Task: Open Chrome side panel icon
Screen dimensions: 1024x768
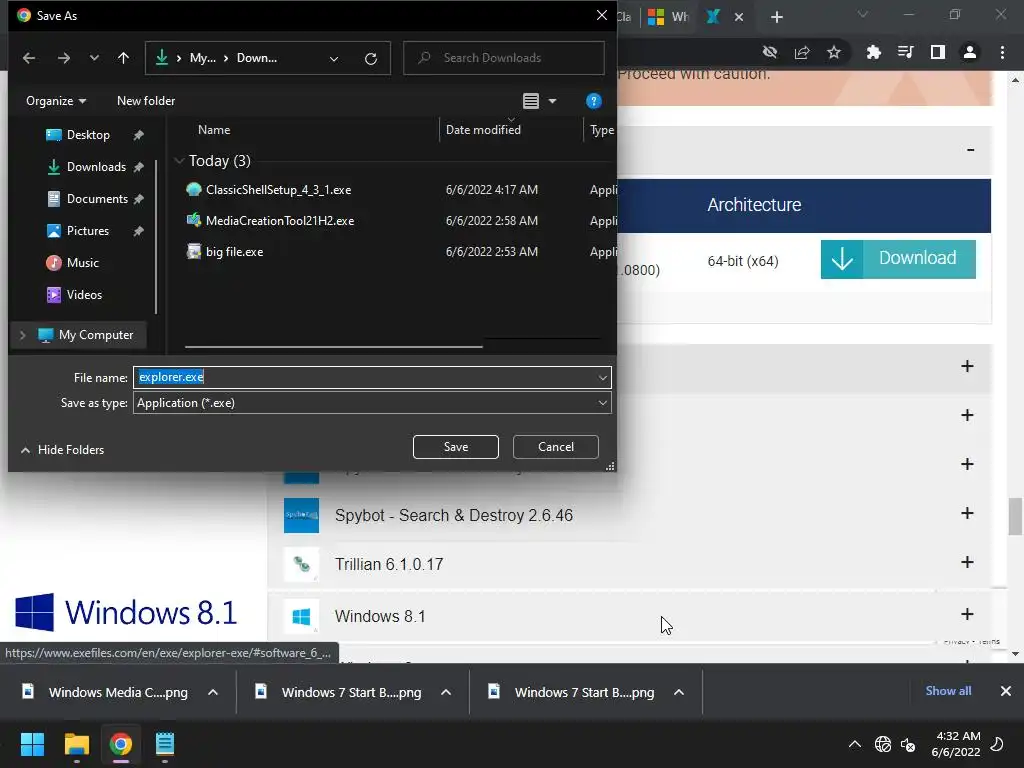Action: [938, 52]
